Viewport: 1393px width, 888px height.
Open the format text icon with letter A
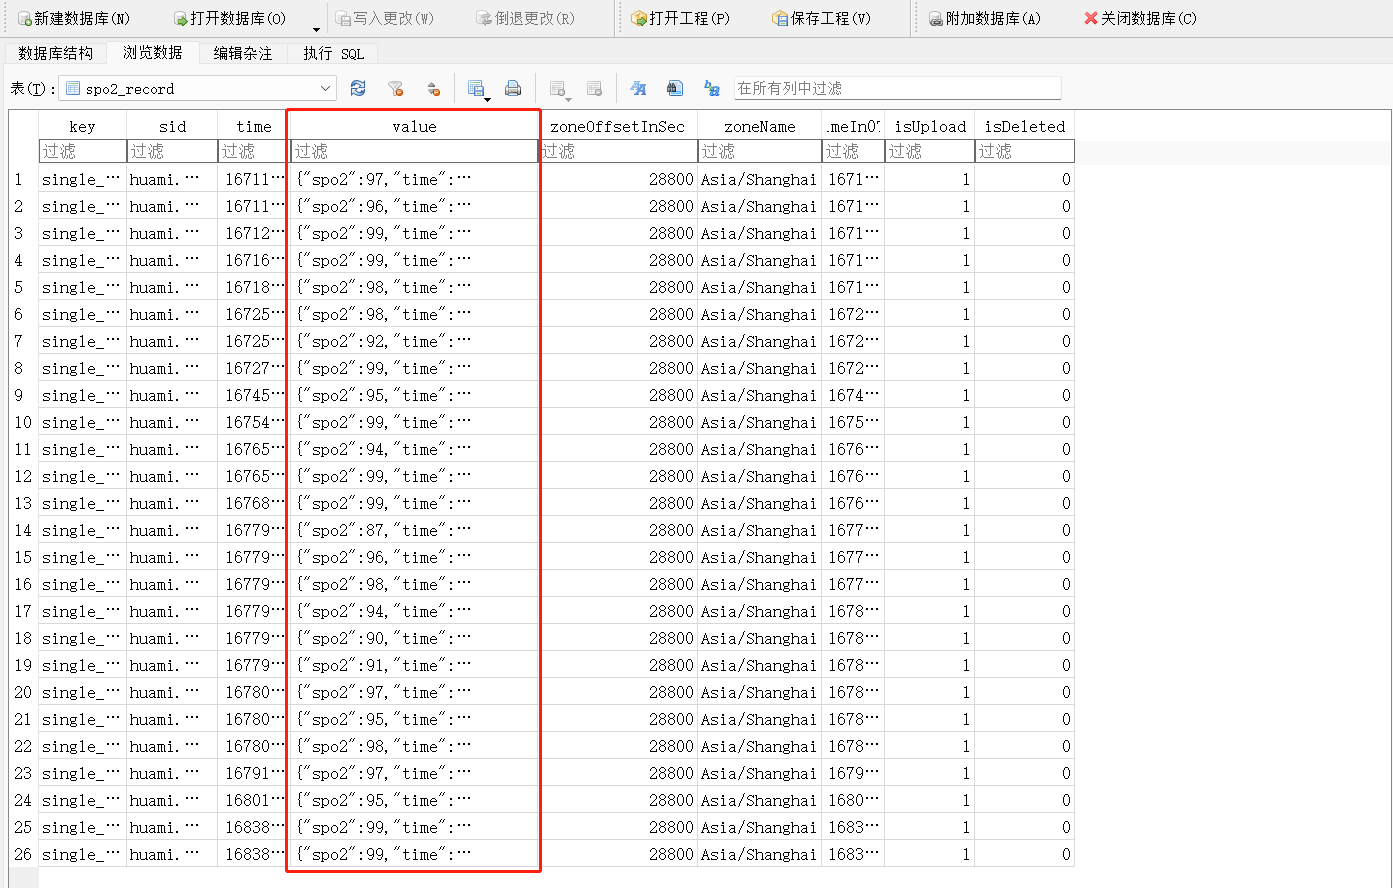pos(638,88)
